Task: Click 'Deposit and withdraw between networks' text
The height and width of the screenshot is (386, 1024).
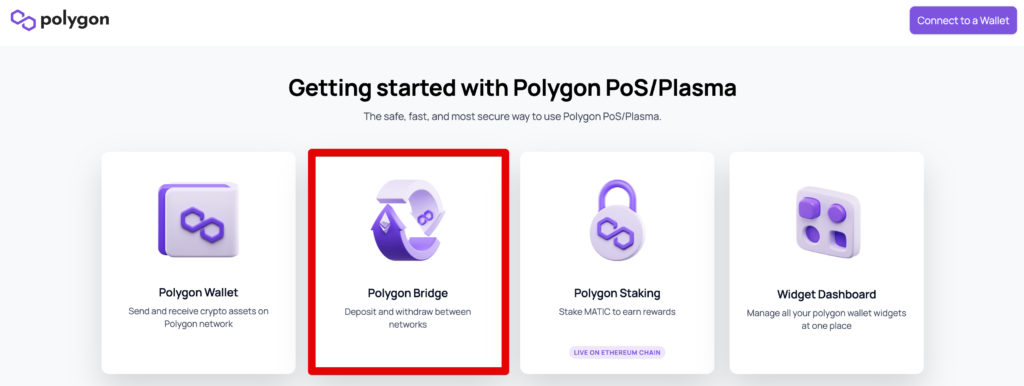Action: [408, 318]
